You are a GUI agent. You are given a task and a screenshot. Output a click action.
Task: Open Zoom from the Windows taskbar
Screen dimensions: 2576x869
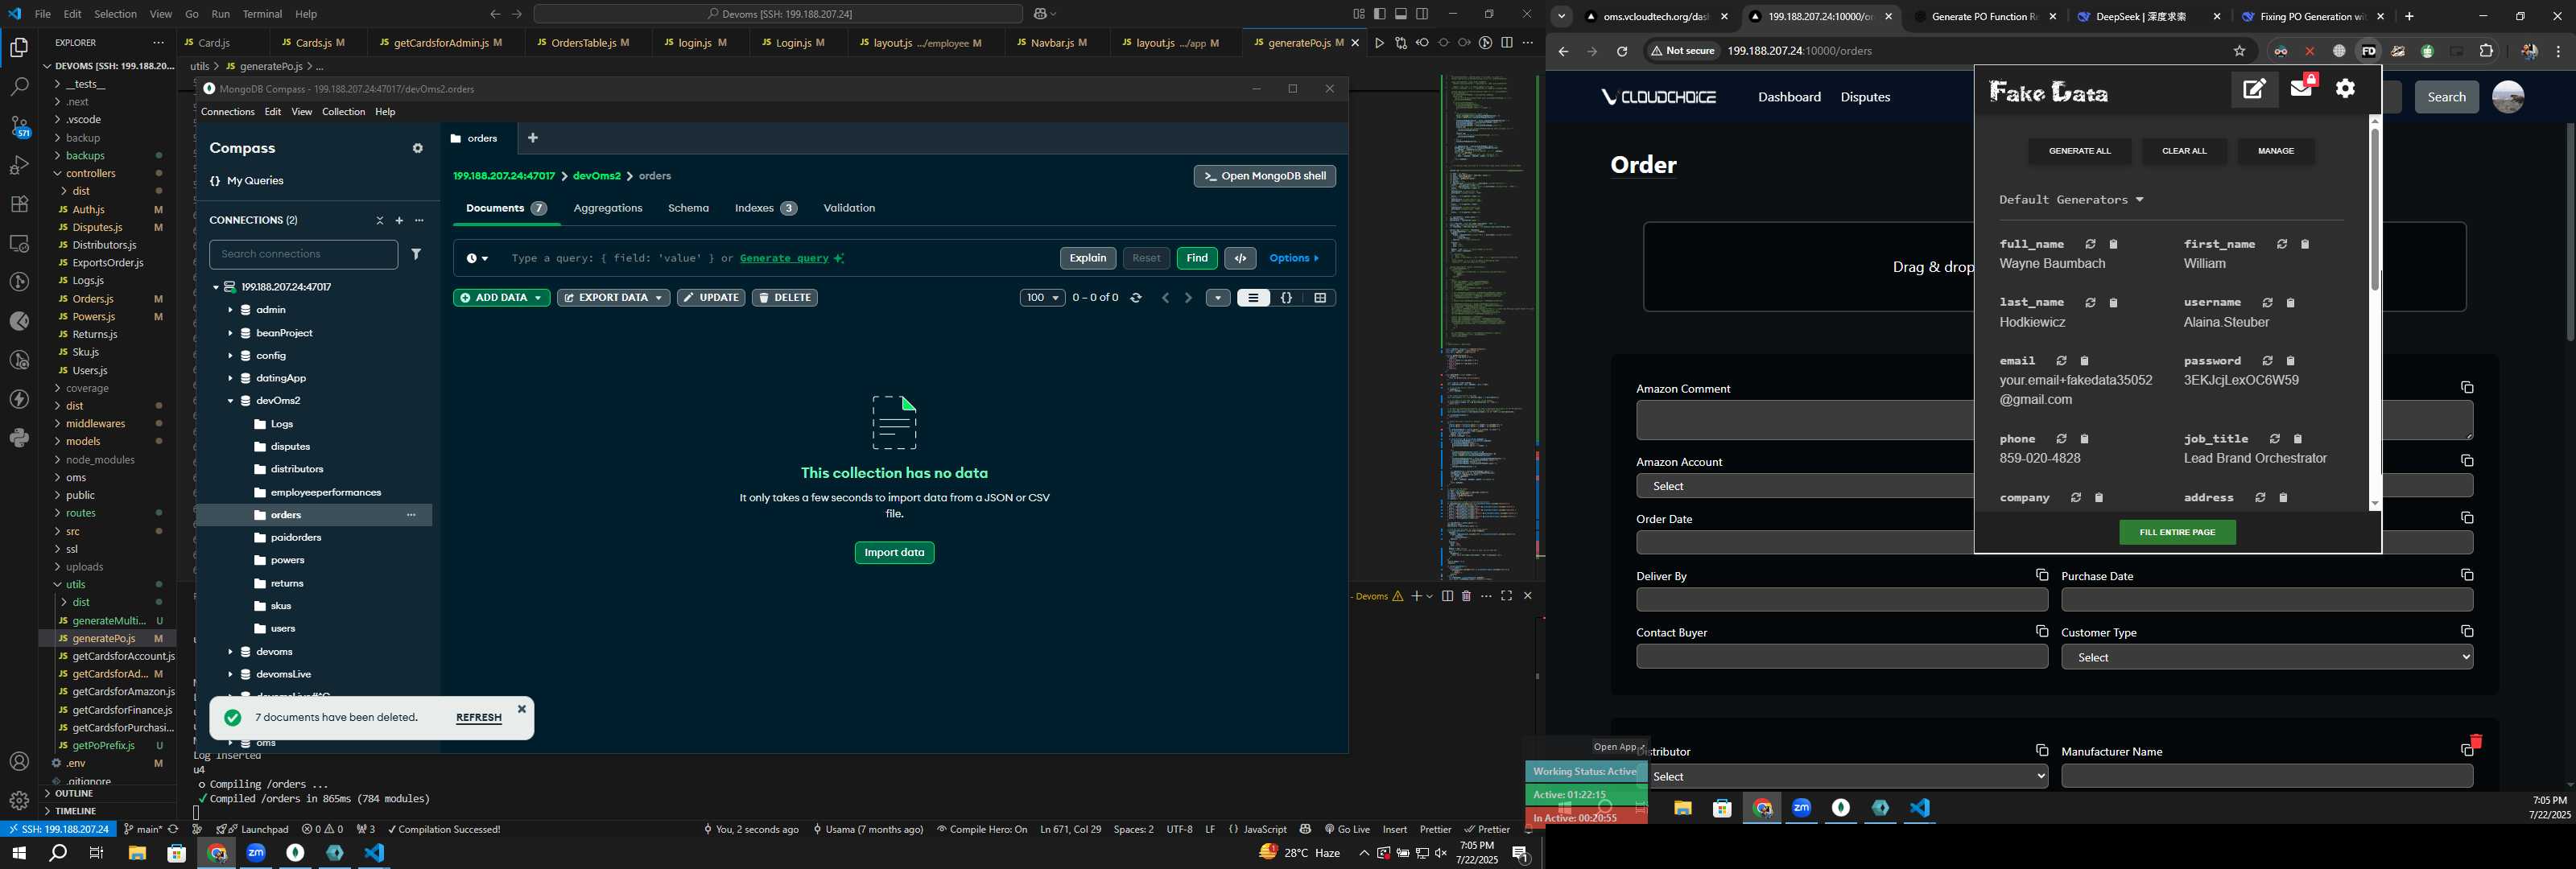coord(256,853)
